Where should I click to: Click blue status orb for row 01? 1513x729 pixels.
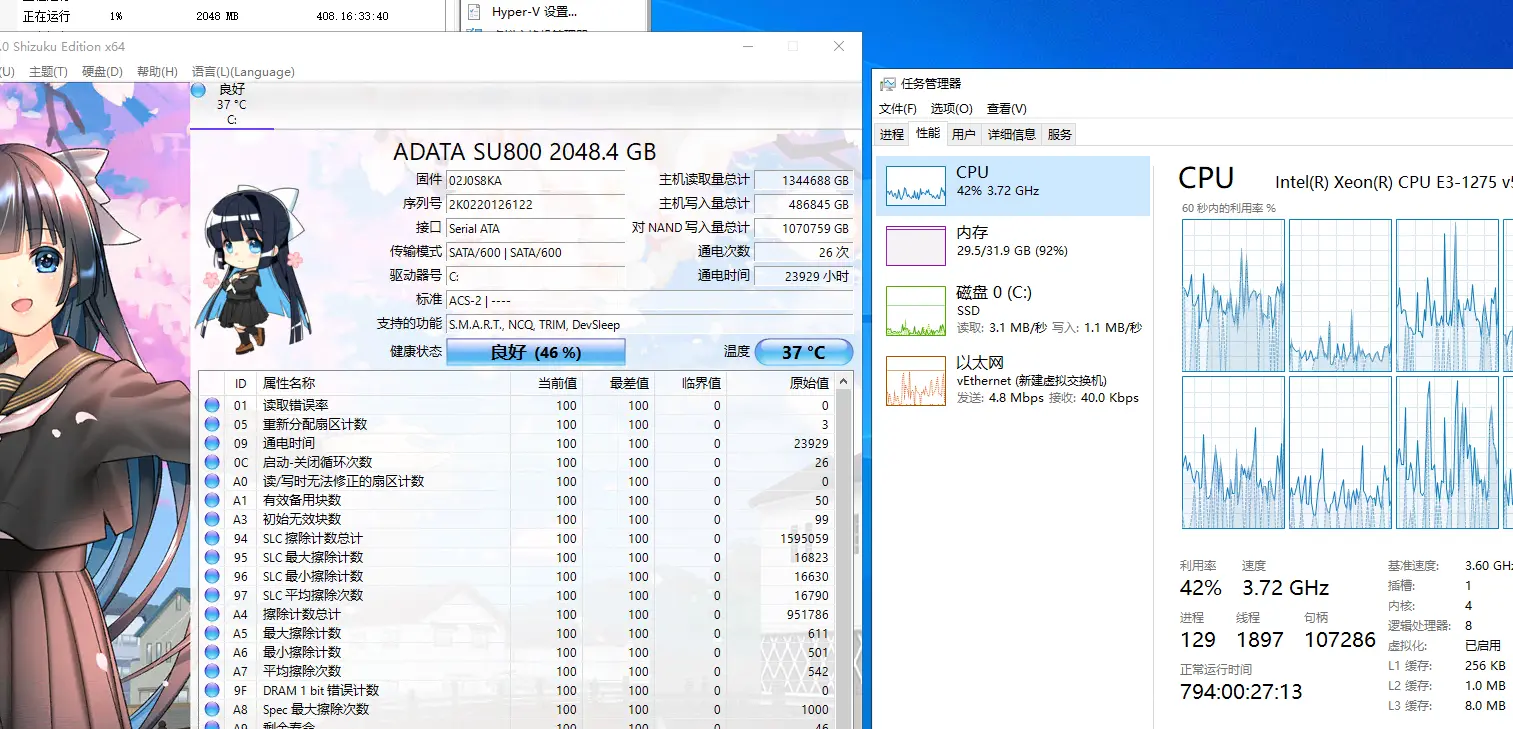click(212, 405)
